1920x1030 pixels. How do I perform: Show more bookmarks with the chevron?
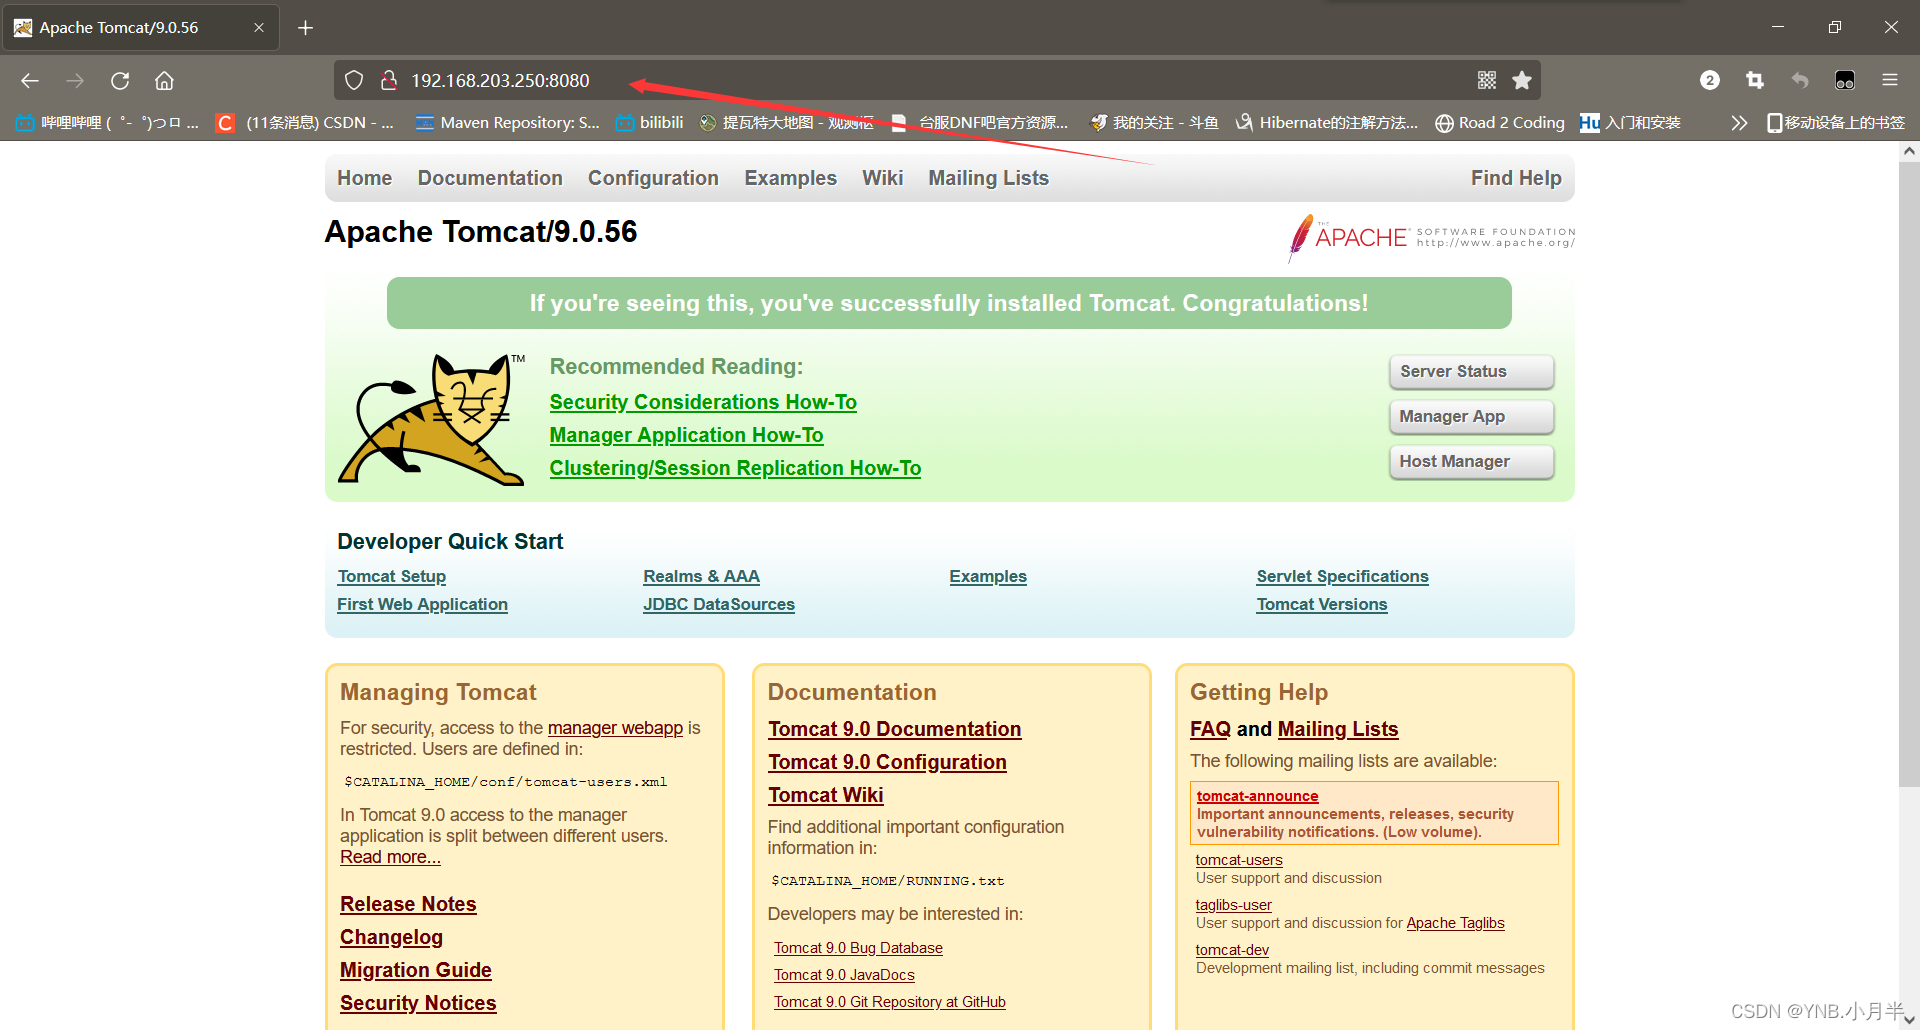coord(1739,123)
